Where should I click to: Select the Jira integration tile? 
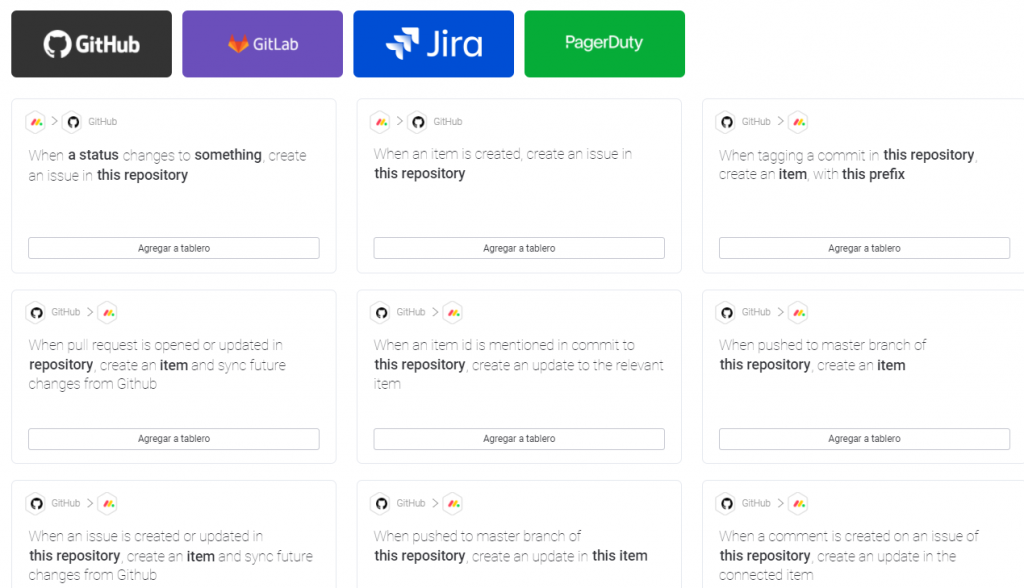coord(433,44)
